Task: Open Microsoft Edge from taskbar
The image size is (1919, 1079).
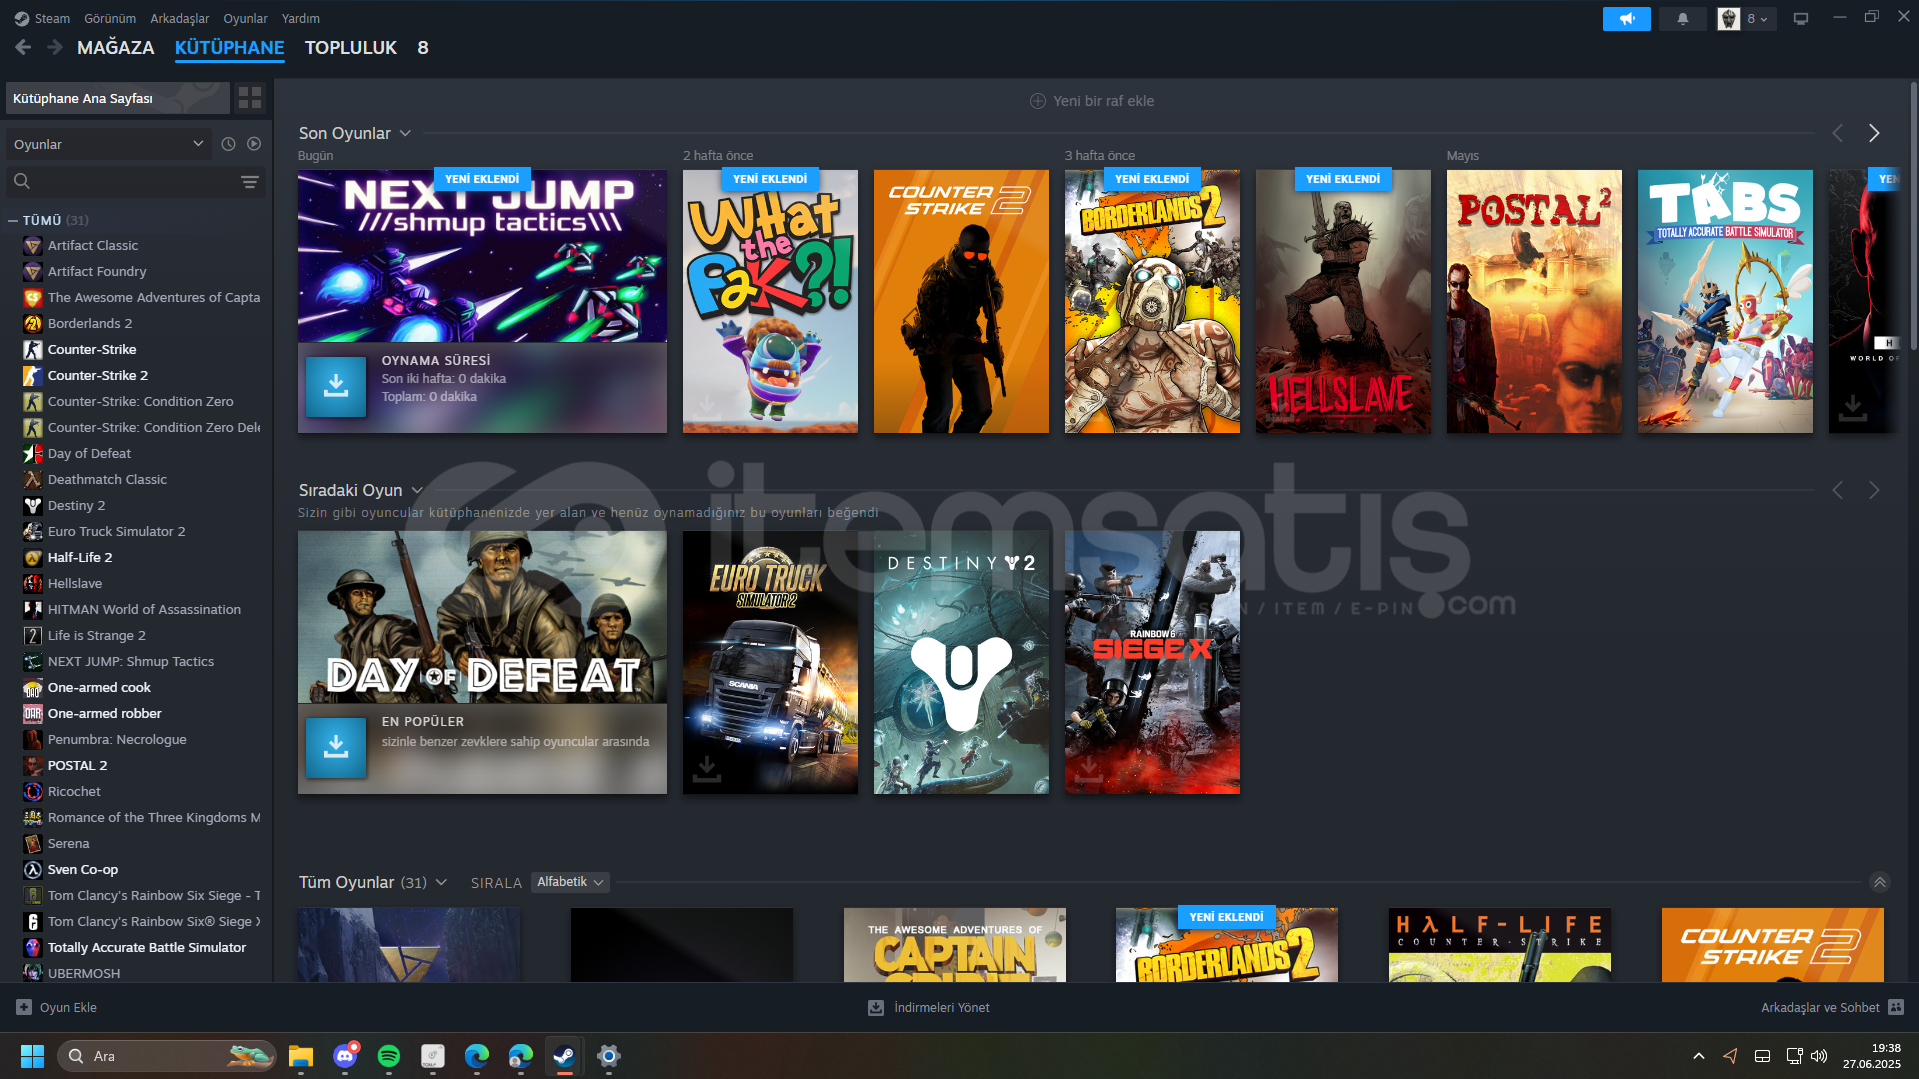Action: pos(477,1056)
